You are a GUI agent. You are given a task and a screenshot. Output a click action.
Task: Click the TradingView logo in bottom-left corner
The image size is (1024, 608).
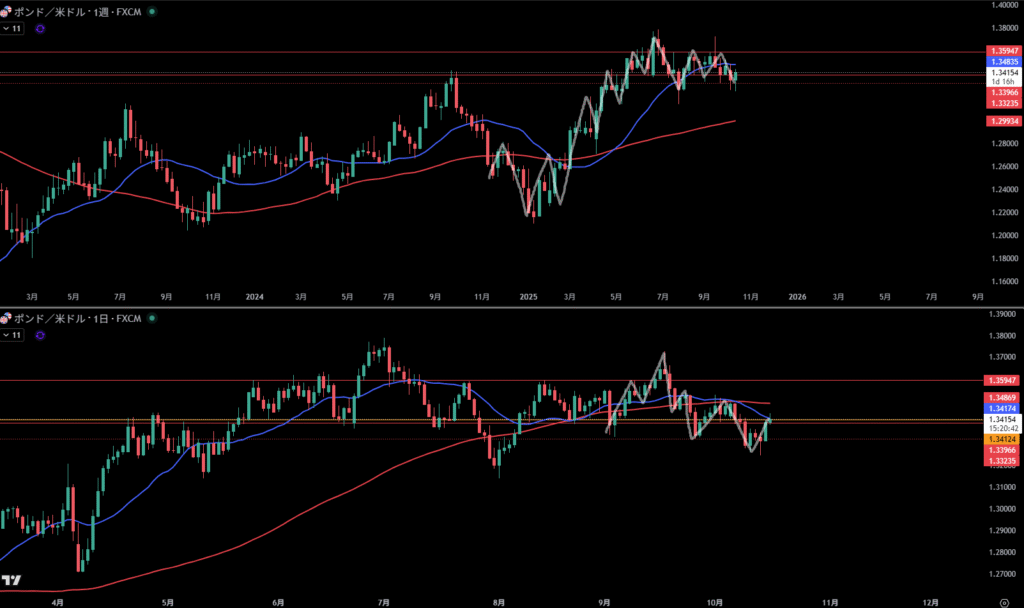[12, 581]
